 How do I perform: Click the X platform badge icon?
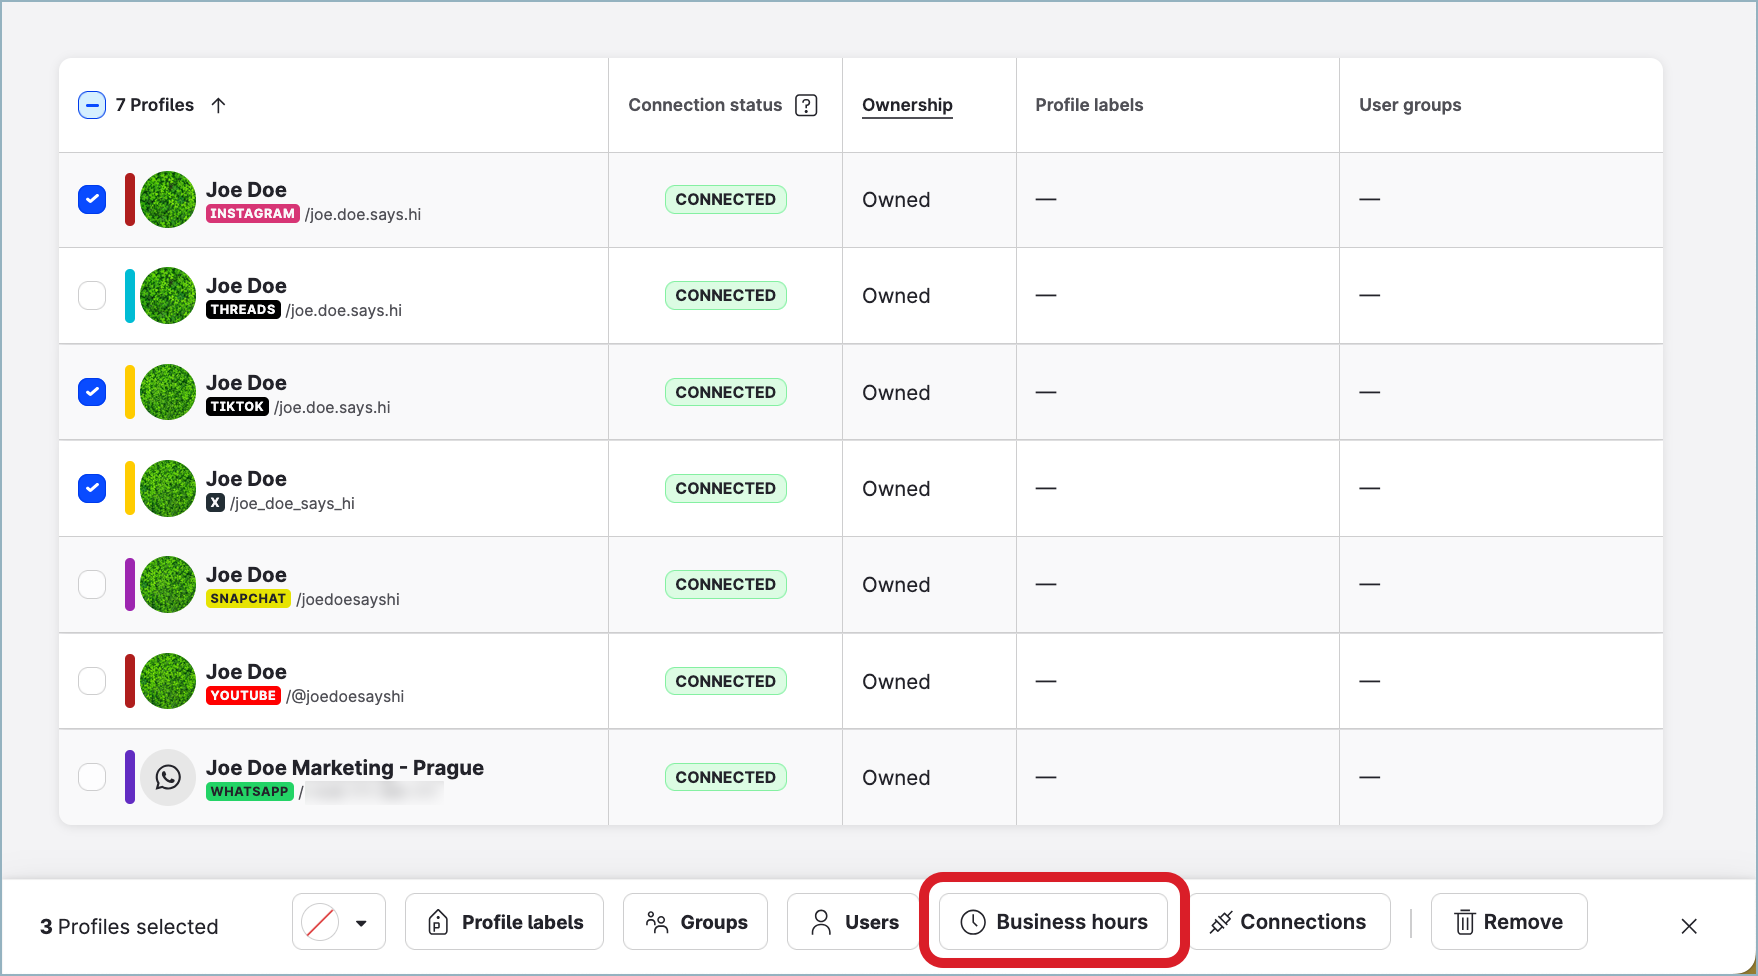215,503
